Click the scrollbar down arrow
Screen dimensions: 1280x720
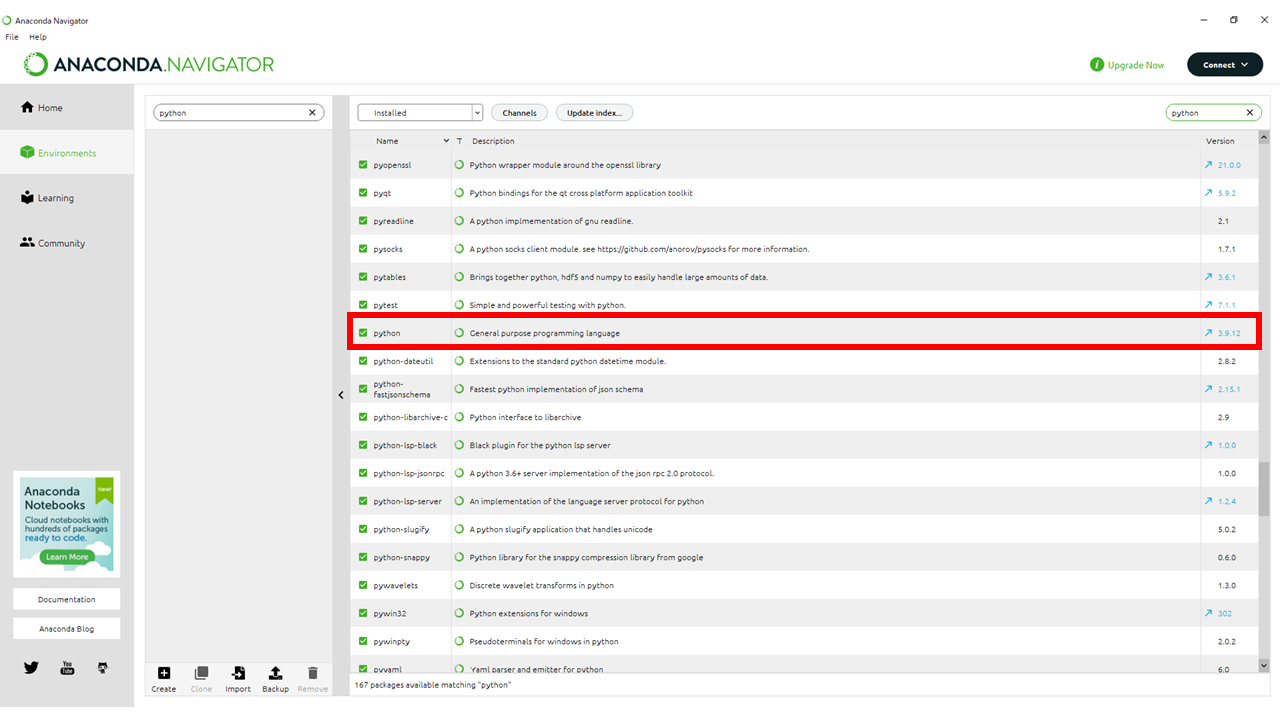[1264, 665]
